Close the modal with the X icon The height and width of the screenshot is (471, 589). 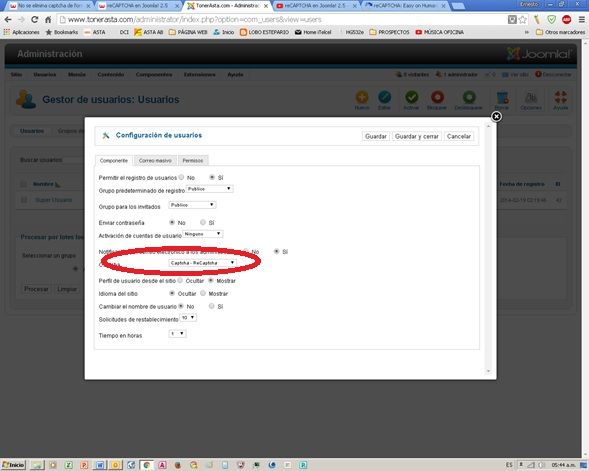pos(496,116)
